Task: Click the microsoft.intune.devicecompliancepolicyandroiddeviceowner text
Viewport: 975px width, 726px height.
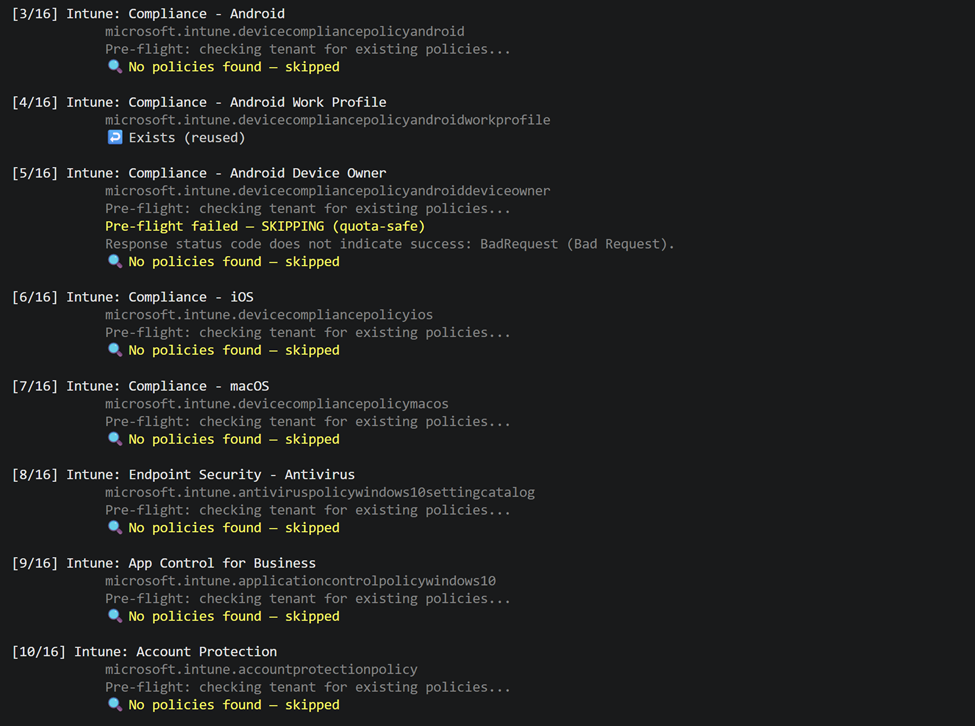Action: [x=327, y=191]
